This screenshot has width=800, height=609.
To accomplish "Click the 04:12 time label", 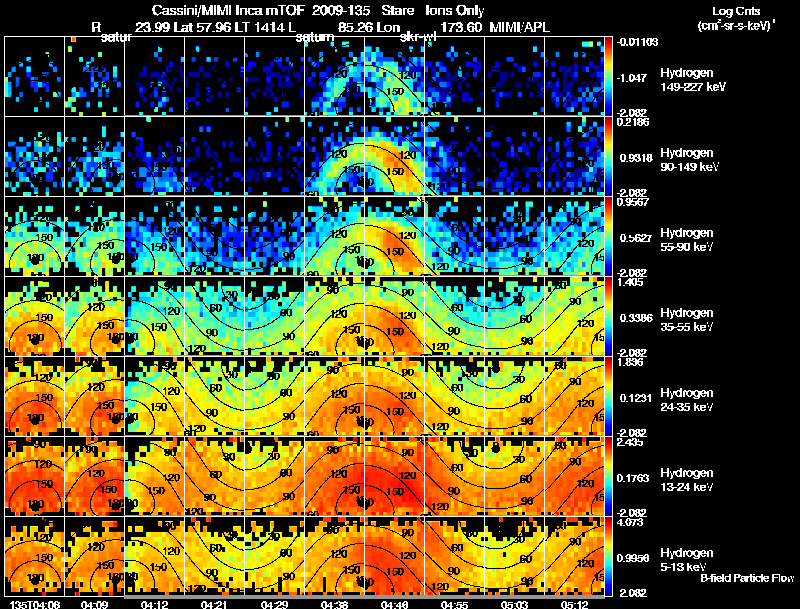I will [x=154, y=604].
